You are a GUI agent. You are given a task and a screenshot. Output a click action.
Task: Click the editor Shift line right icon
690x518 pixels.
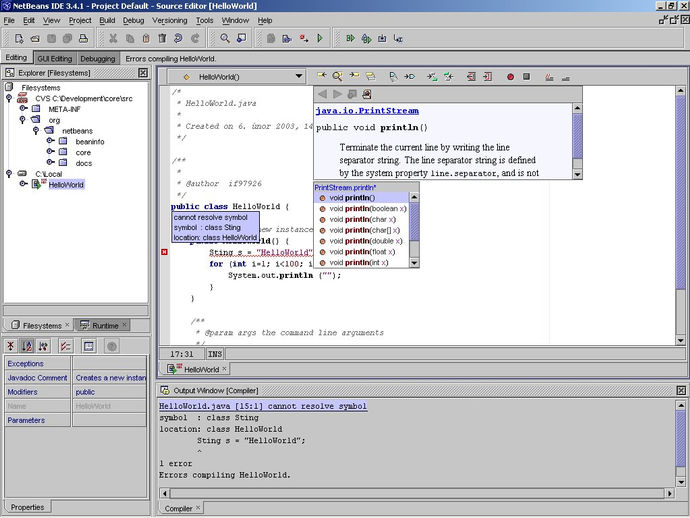(488, 77)
